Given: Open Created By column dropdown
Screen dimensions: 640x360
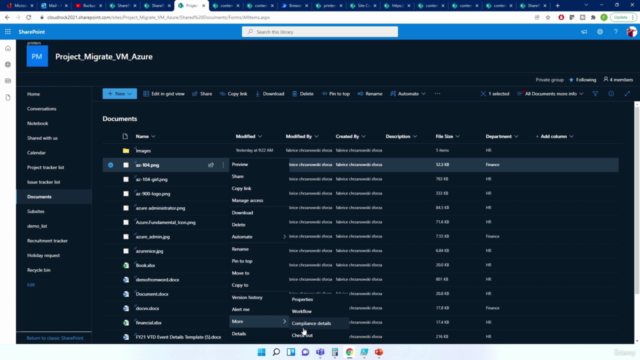Looking at the screenshot, I should (351, 136).
